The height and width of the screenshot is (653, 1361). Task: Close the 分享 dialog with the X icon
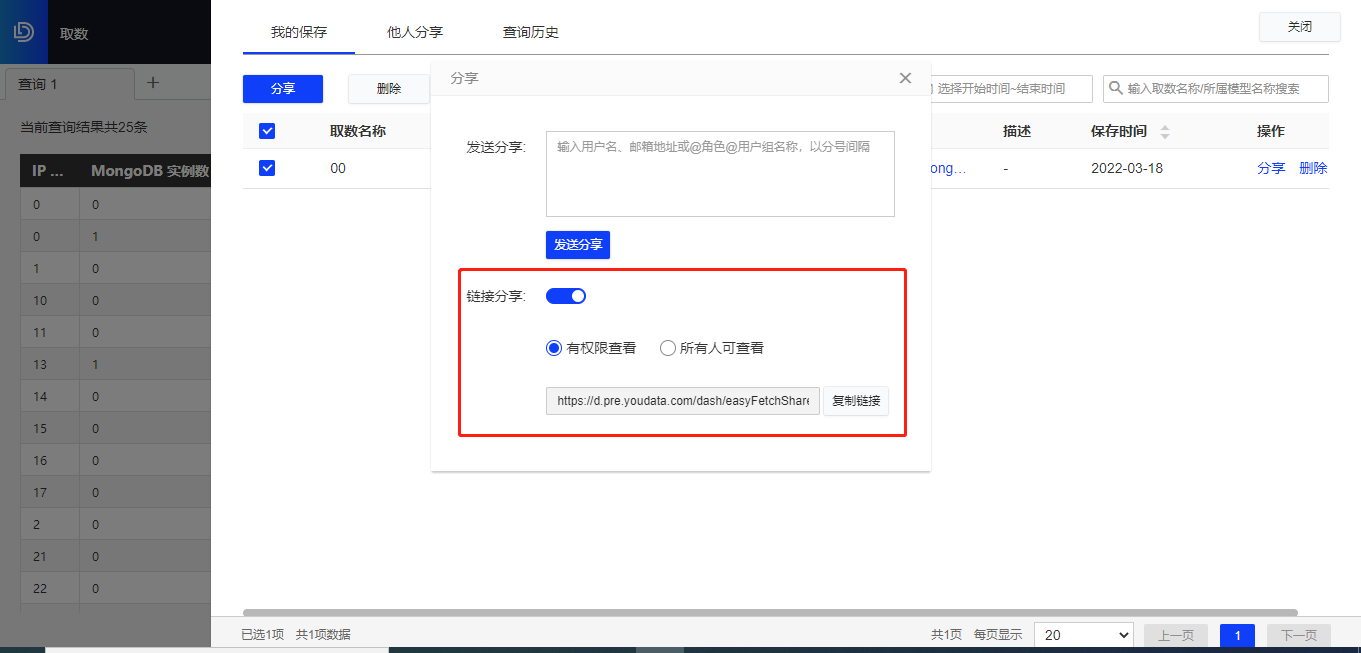905,77
